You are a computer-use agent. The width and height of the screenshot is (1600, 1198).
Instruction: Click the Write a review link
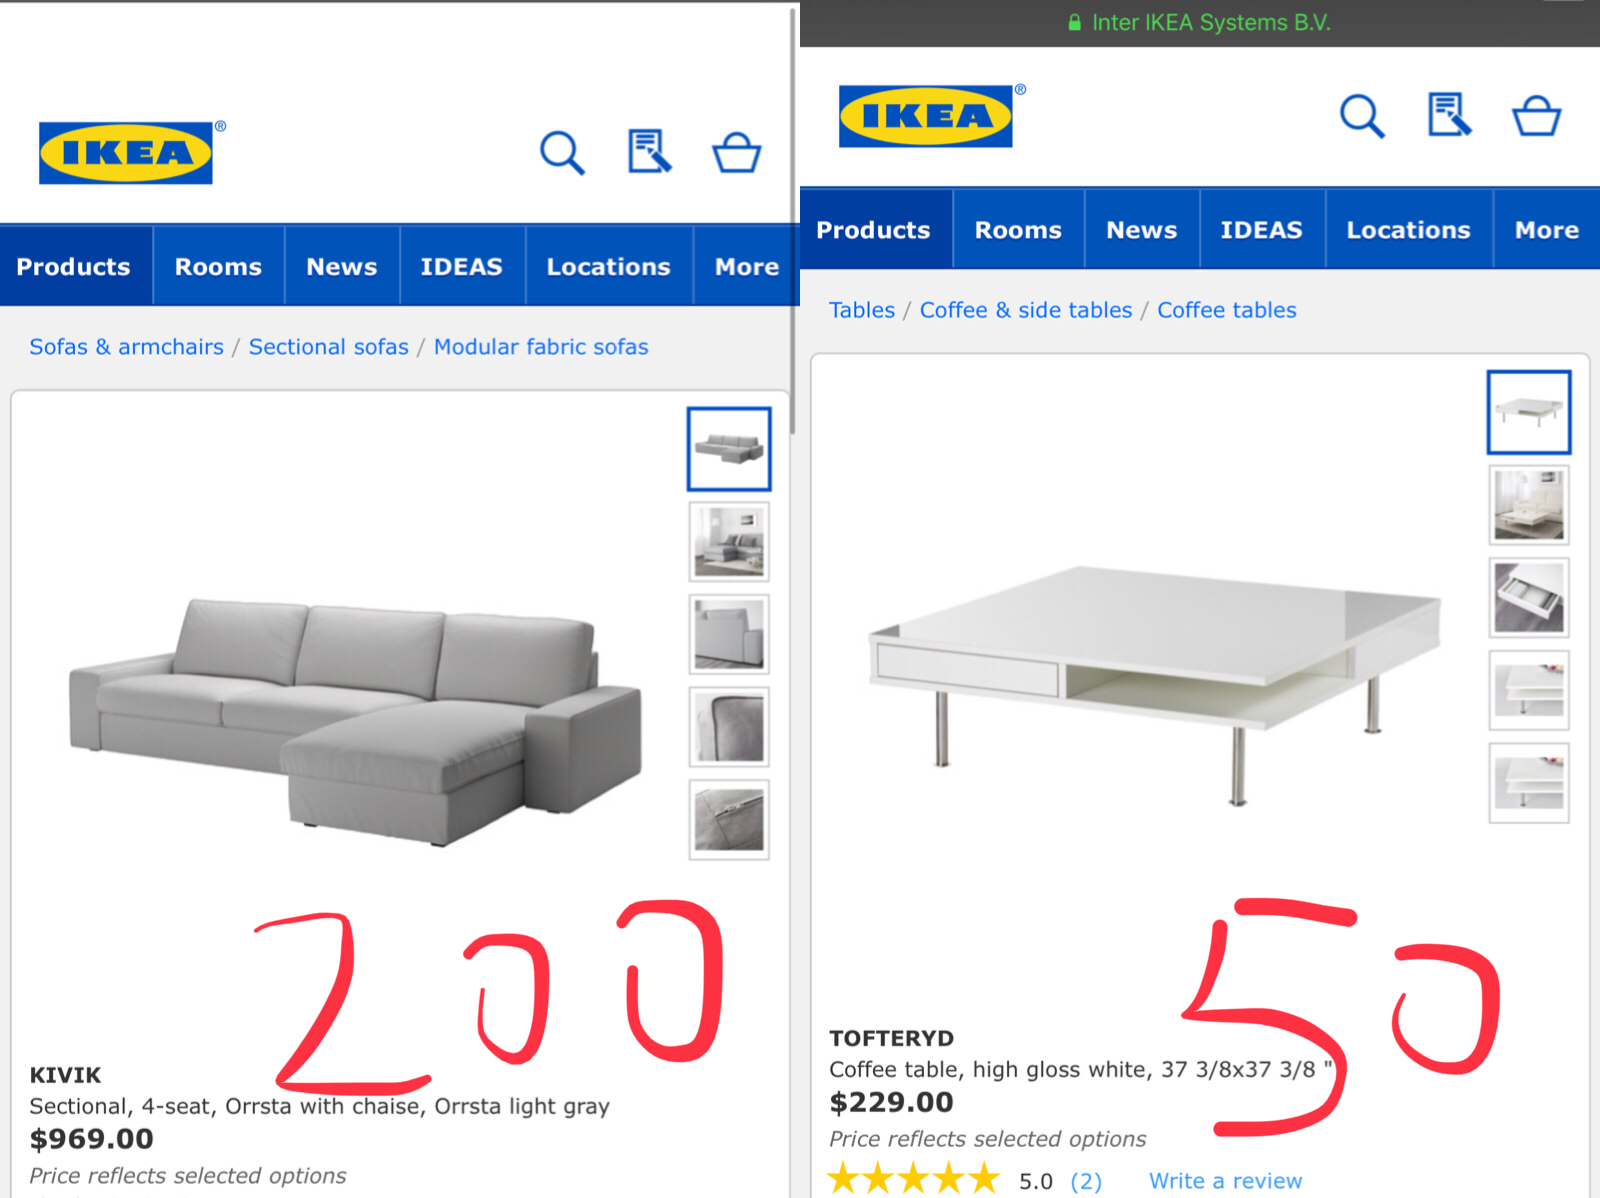[1225, 1181]
